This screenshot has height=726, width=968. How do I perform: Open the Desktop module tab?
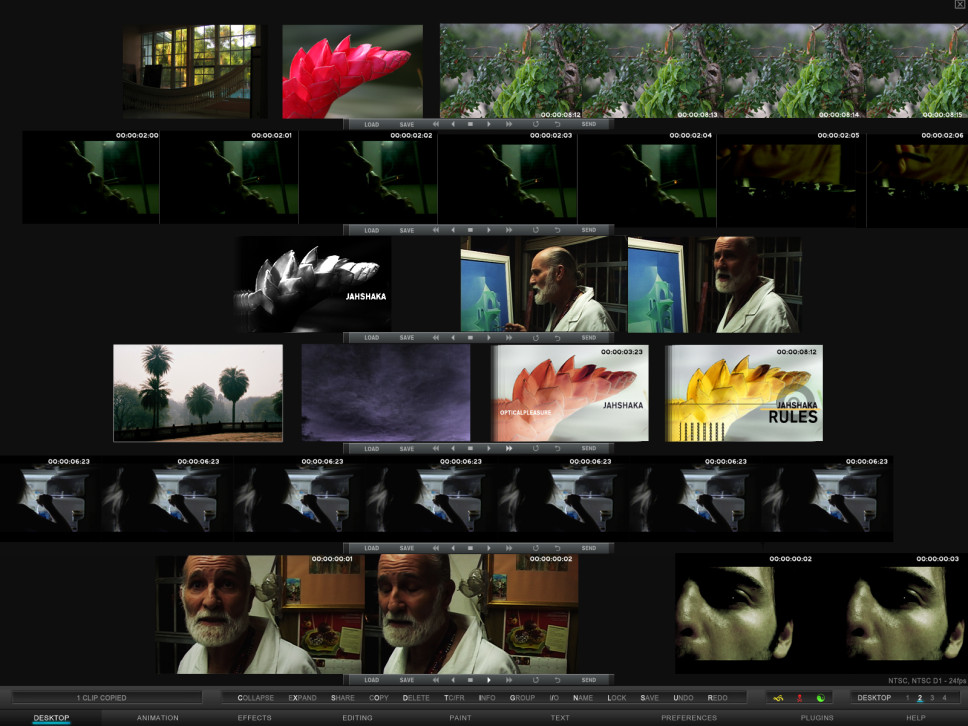pos(51,717)
